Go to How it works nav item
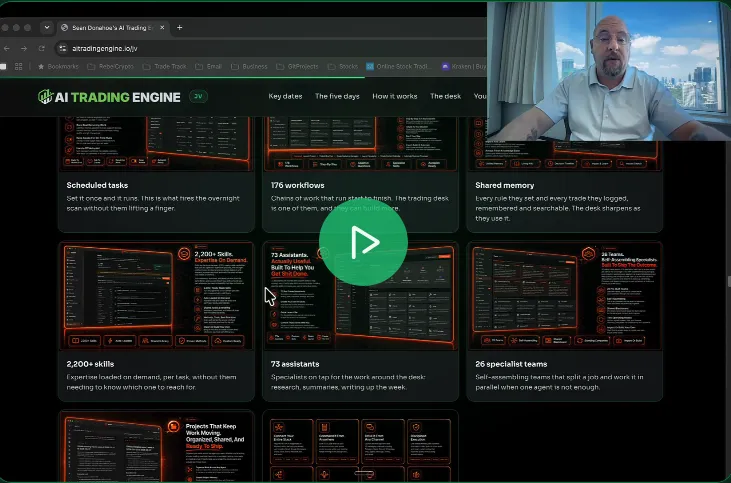Image resolution: width=731 pixels, height=483 pixels. click(x=394, y=96)
